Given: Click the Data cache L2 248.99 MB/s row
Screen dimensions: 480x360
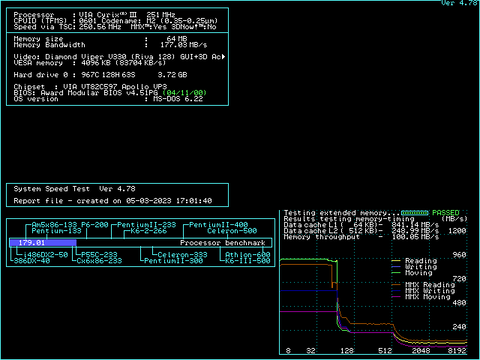Looking at the screenshot, I should (x=361, y=231).
